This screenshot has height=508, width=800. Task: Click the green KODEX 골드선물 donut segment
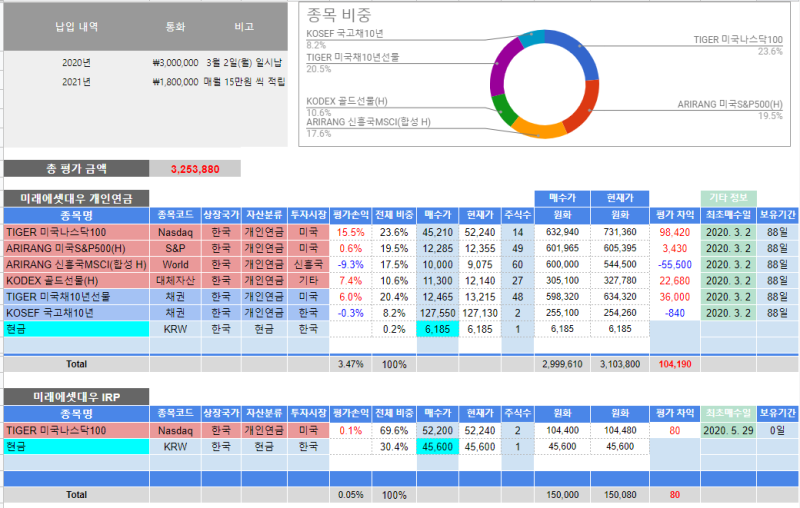[504, 111]
